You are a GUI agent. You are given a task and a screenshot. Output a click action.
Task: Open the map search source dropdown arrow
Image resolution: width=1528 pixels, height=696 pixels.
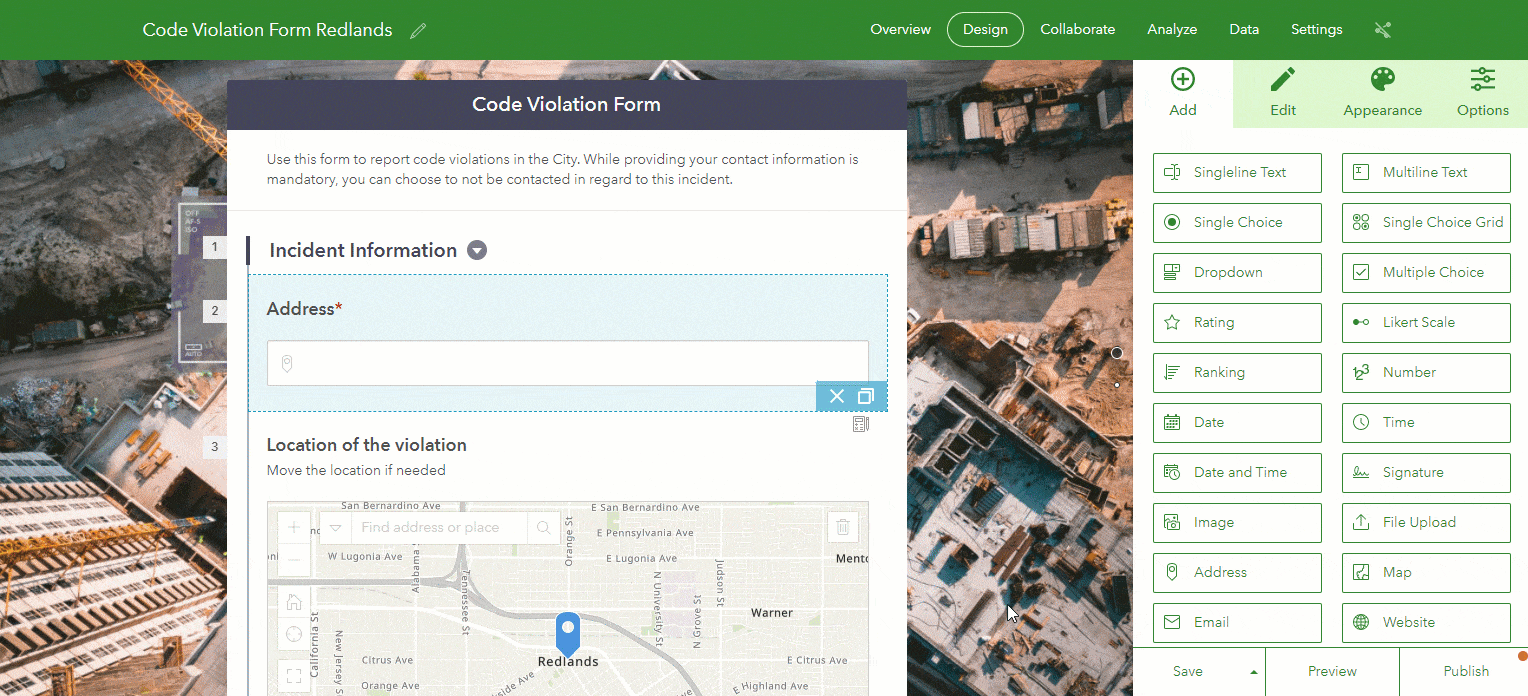pos(335,527)
